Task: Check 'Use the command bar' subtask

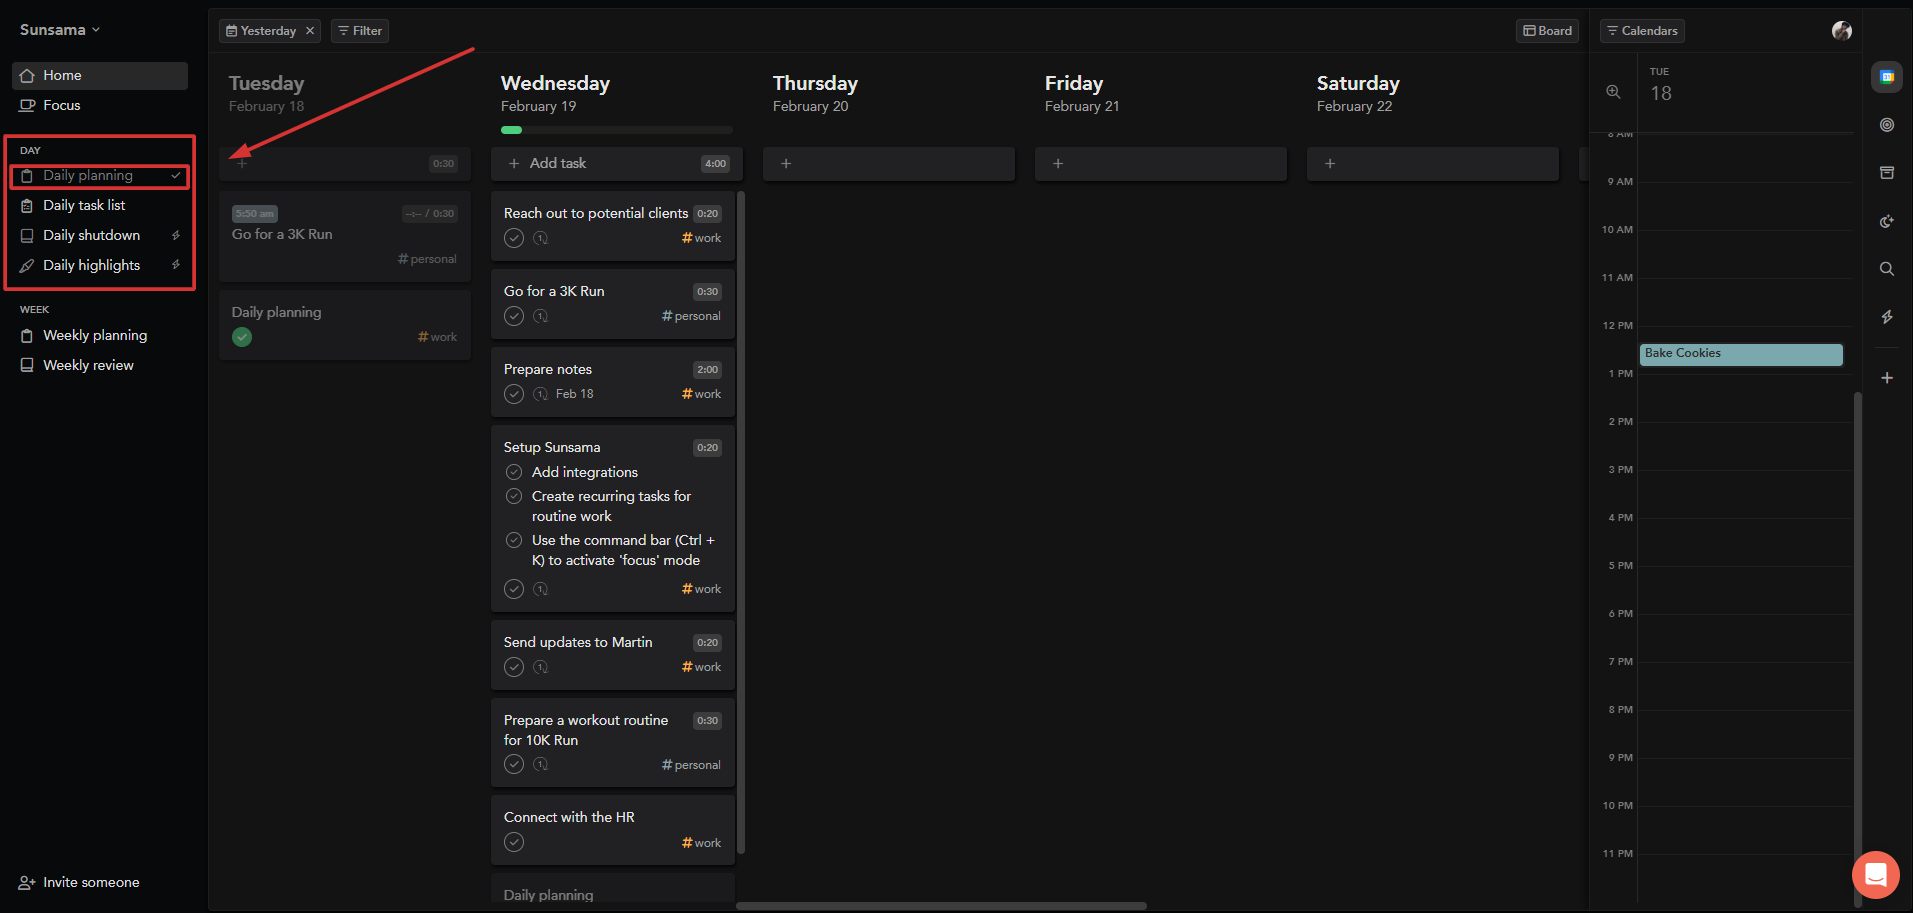Action: (514, 540)
